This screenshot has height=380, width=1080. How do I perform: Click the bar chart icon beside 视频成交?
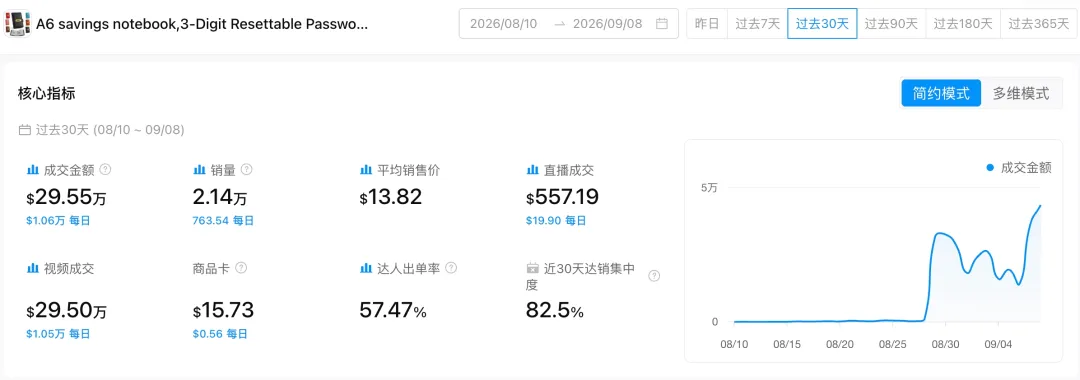coord(32,268)
